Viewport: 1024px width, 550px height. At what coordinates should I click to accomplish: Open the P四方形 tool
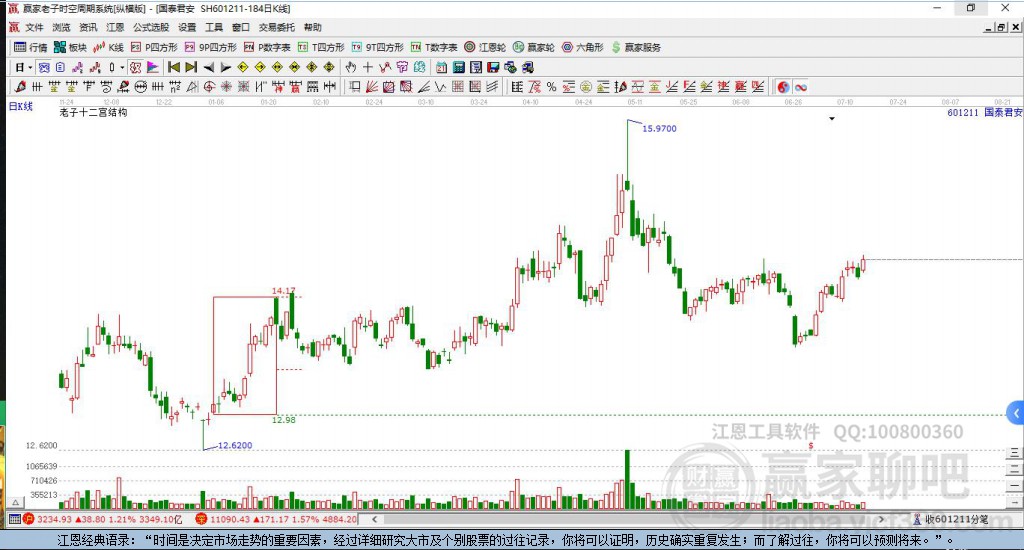tap(154, 47)
